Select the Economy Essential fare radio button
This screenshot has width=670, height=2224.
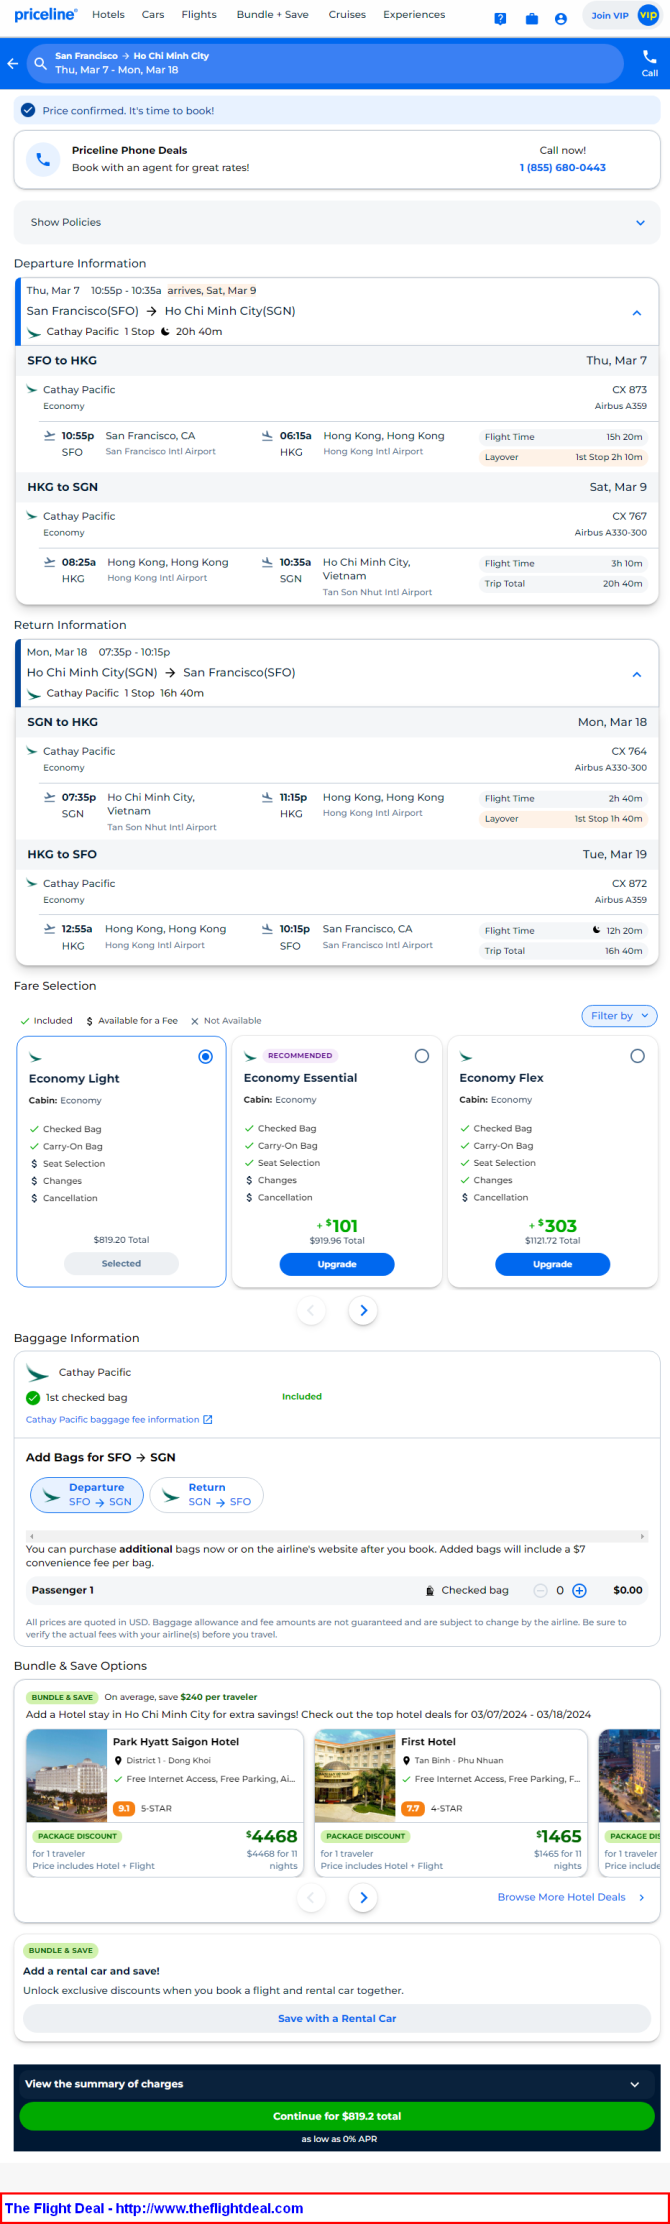click(x=422, y=1056)
